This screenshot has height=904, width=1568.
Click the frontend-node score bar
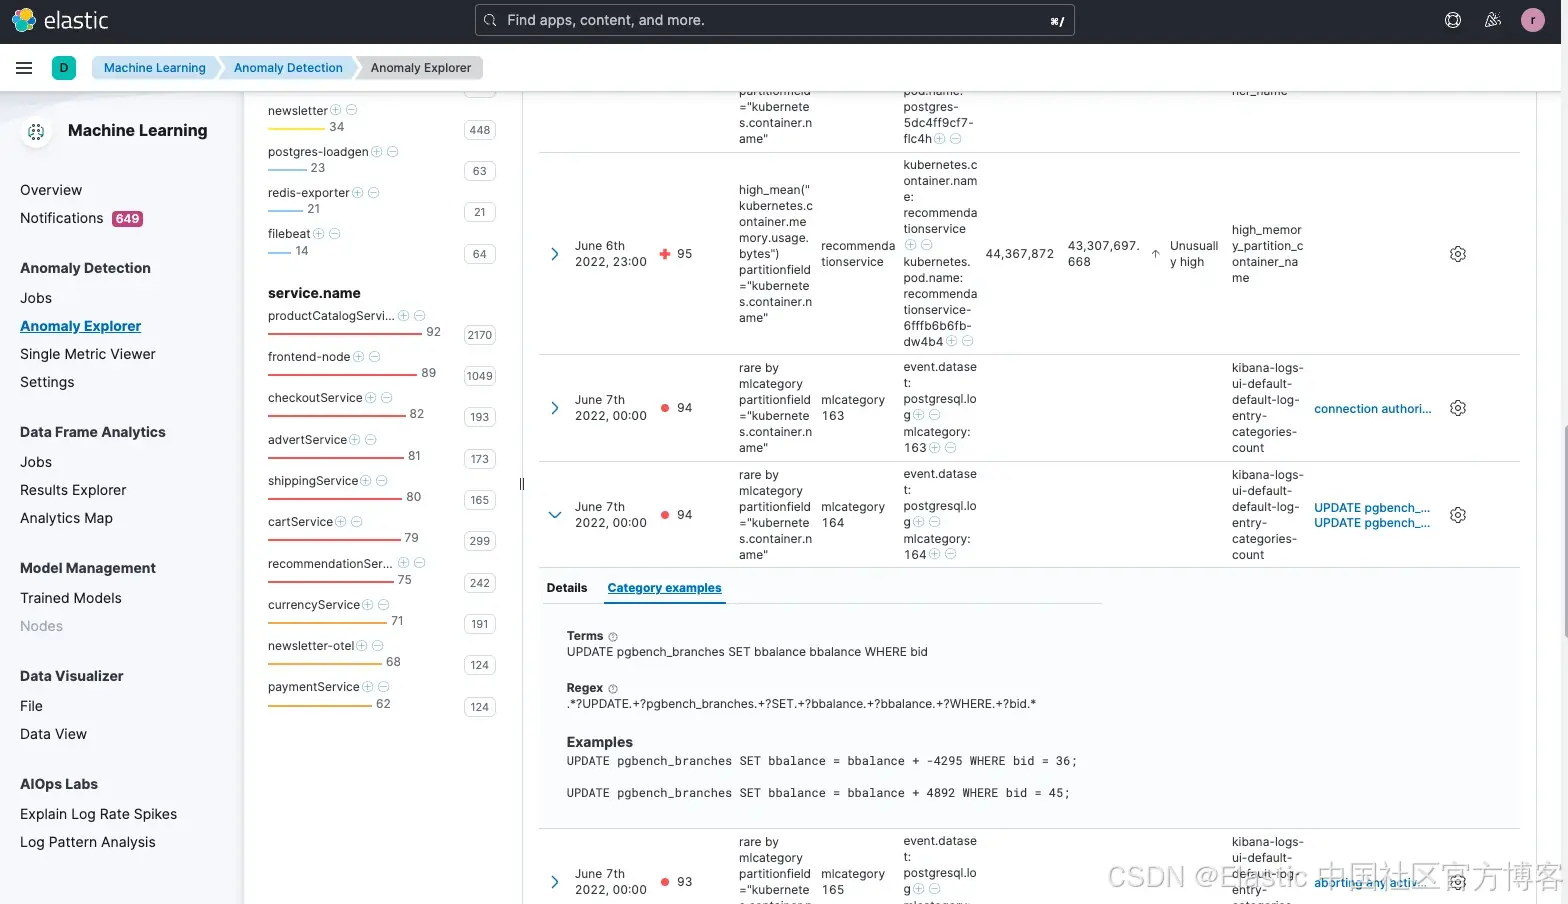point(342,374)
